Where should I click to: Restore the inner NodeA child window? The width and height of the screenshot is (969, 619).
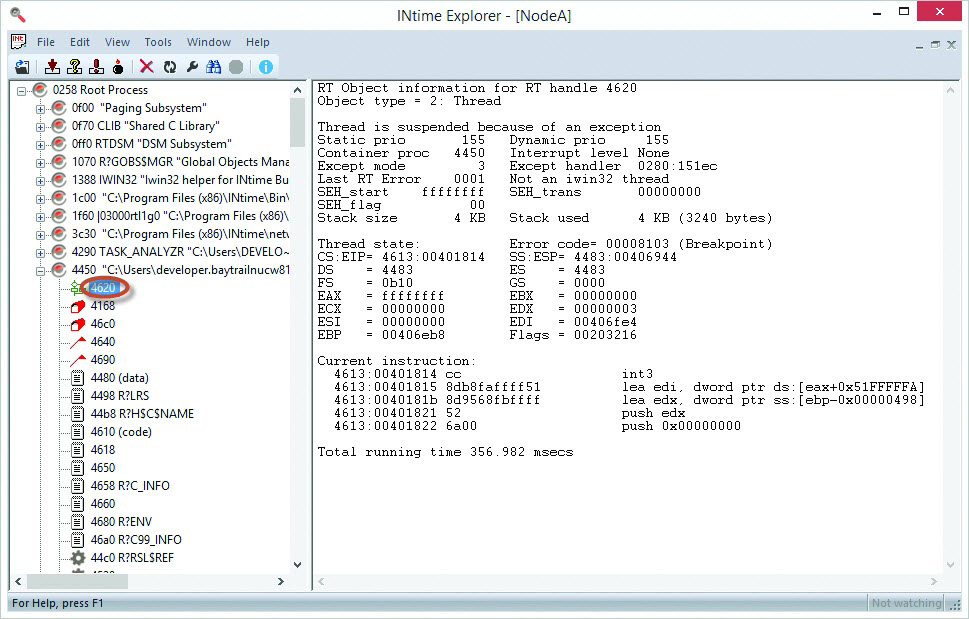coord(935,44)
